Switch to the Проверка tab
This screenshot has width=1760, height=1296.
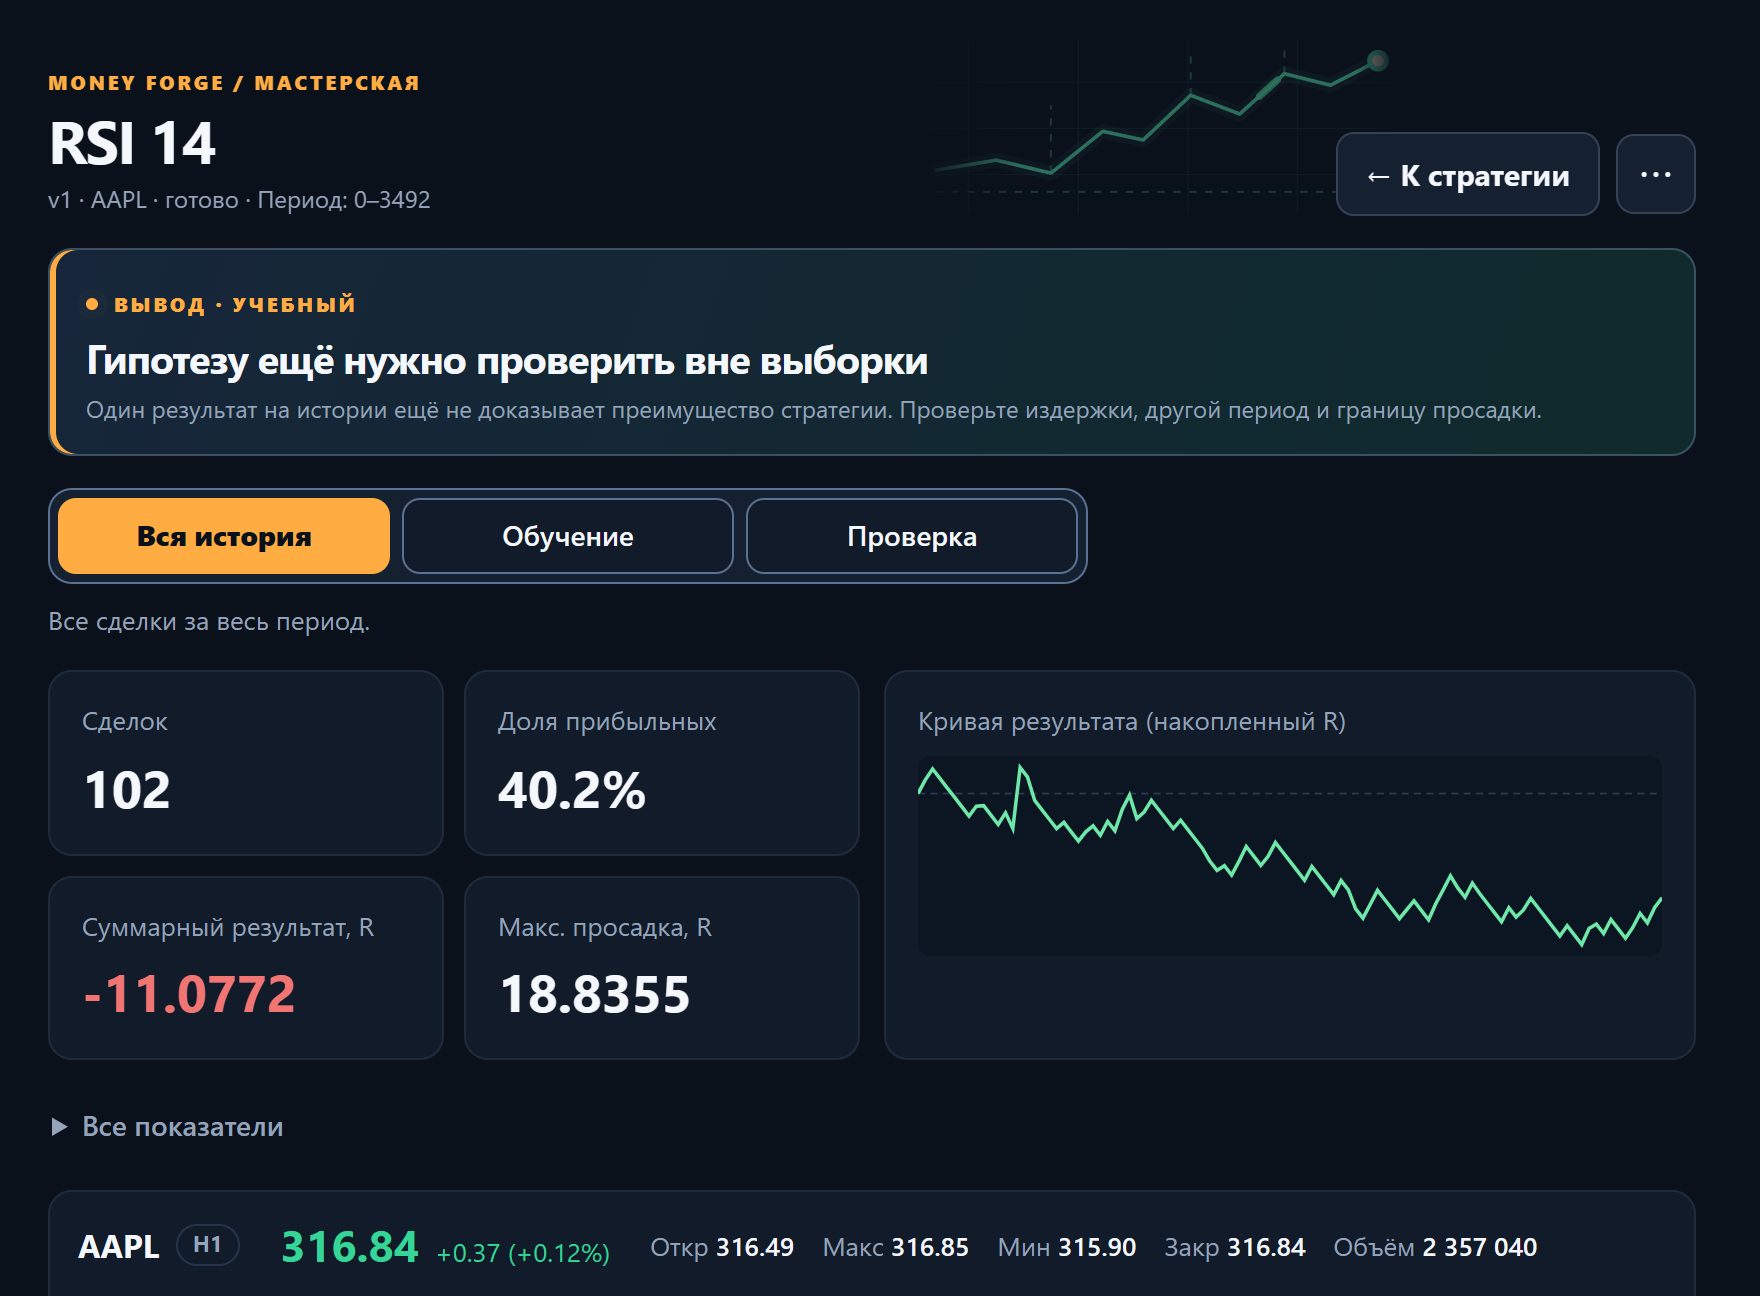coord(912,536)
